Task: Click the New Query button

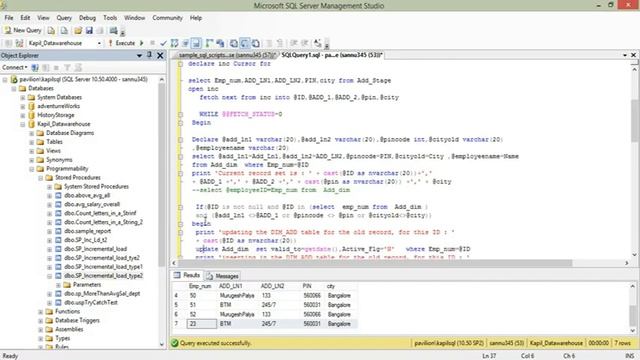Action: 23,31
